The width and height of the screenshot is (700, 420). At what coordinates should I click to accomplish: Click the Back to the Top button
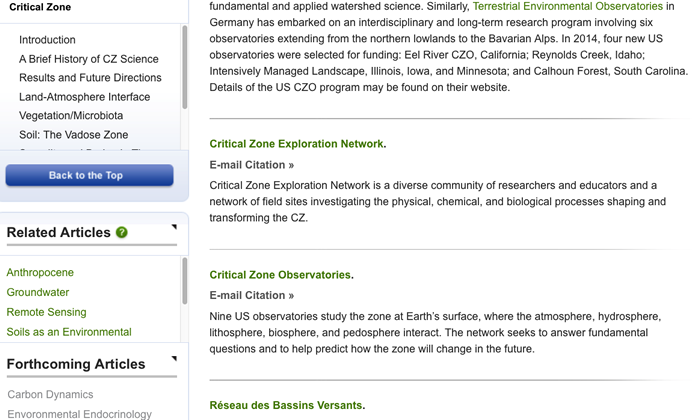(89, 175)
